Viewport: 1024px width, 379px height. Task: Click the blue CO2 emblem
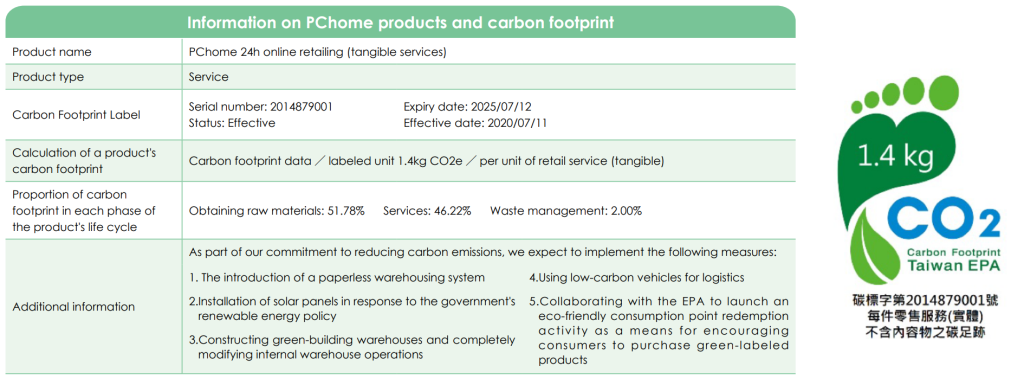pyautogui.click(x=943, y=219)
